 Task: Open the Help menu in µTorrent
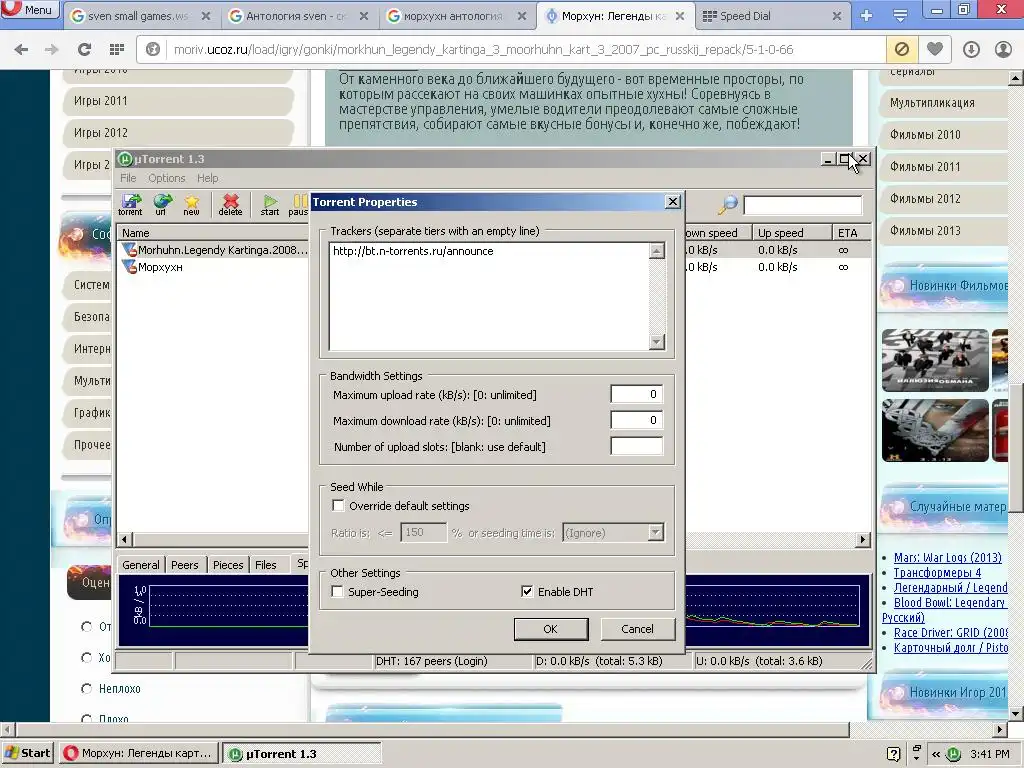[208, 178]
